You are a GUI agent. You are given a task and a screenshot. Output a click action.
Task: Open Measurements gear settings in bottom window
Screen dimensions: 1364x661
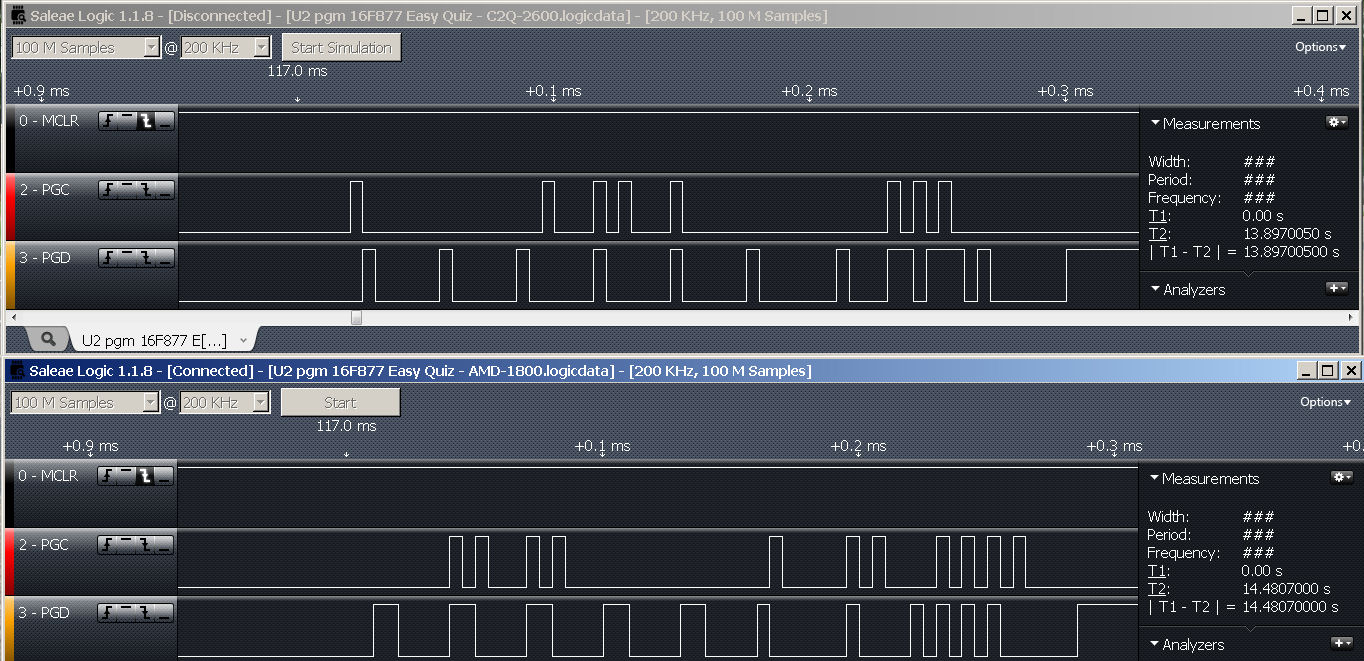[x=1341, y=477]
